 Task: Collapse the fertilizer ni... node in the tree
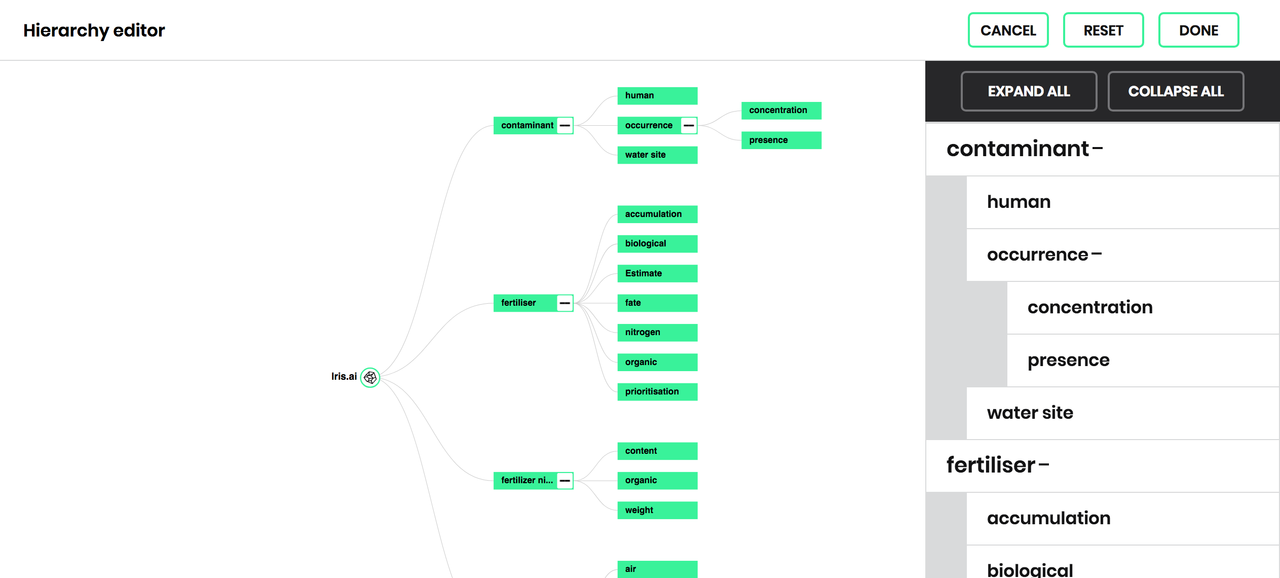coord(565,481)
